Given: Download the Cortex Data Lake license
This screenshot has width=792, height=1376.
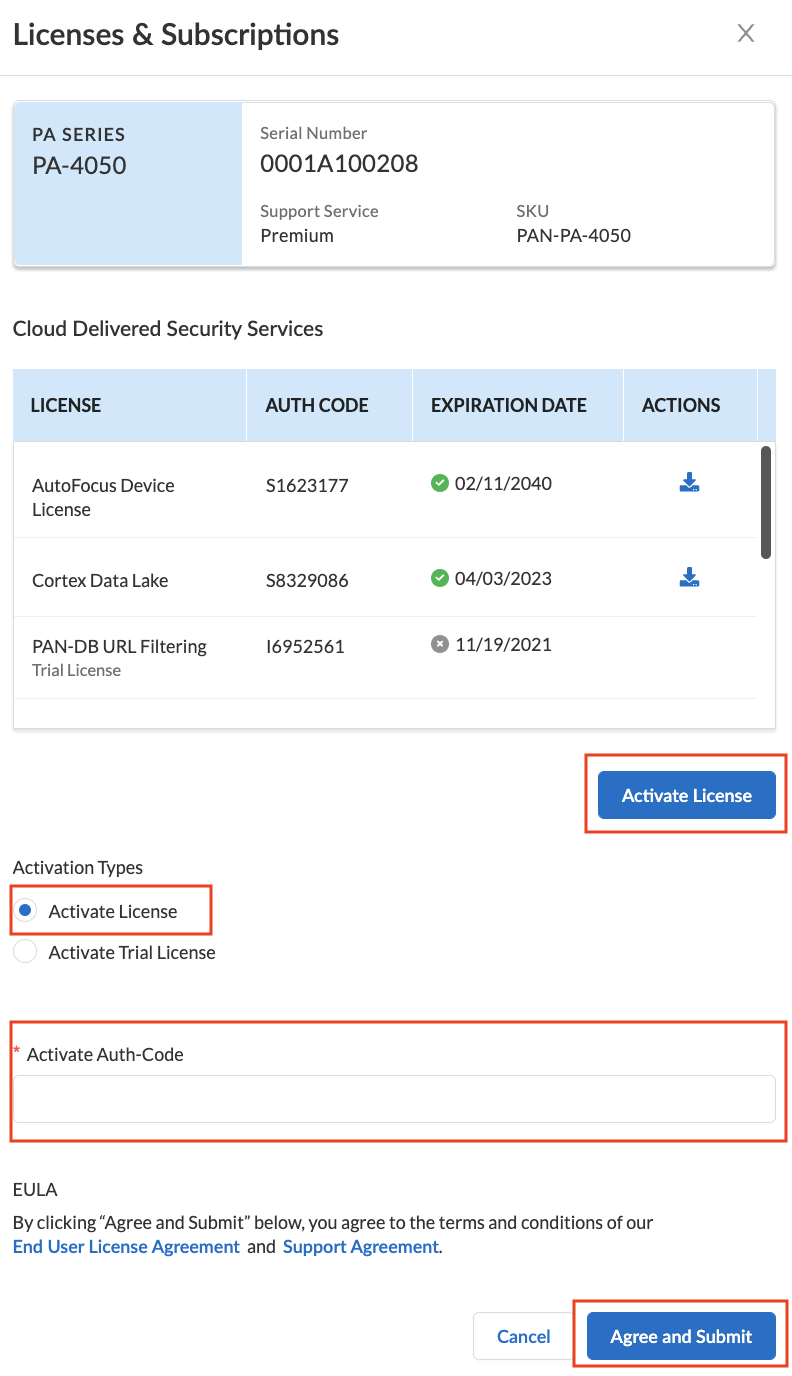Looking at the screenshot, I should [x=689, y=578].
